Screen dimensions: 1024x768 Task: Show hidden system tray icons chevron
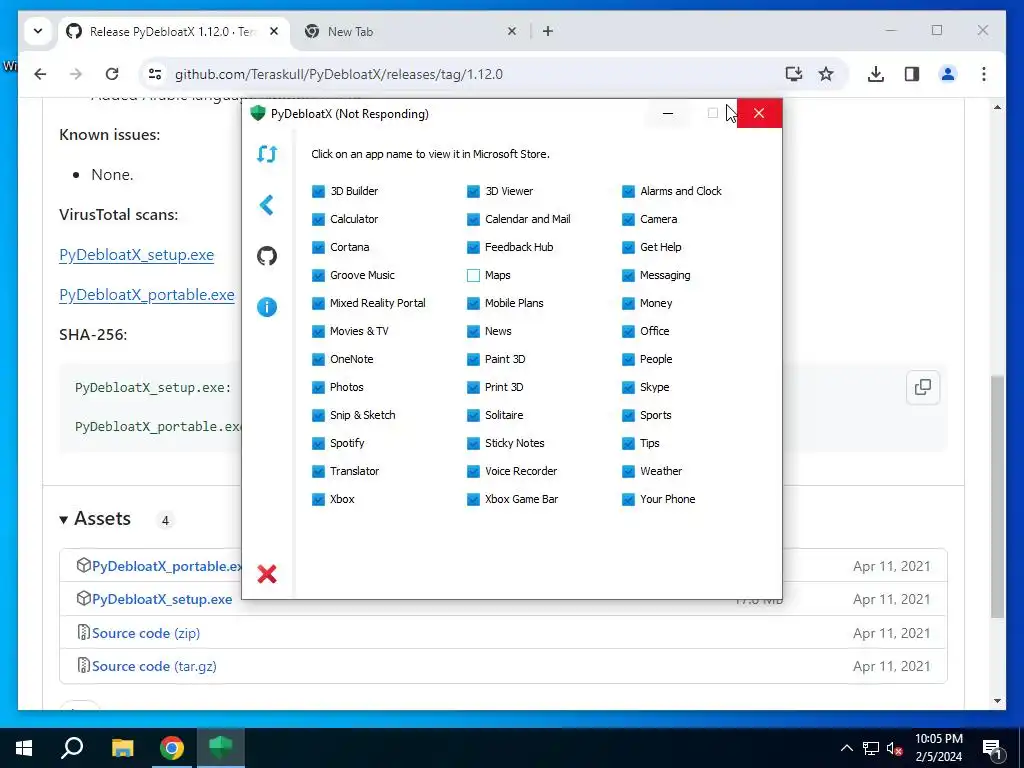point(846,748)
